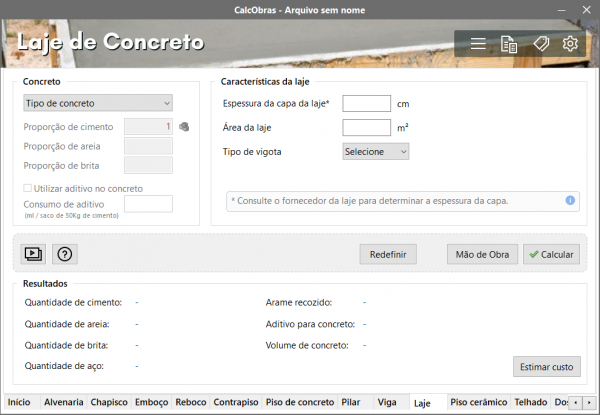Viewport: 600px width, 415px height.
Task: Switch to the Alvenaria tab
Action: 64,402
